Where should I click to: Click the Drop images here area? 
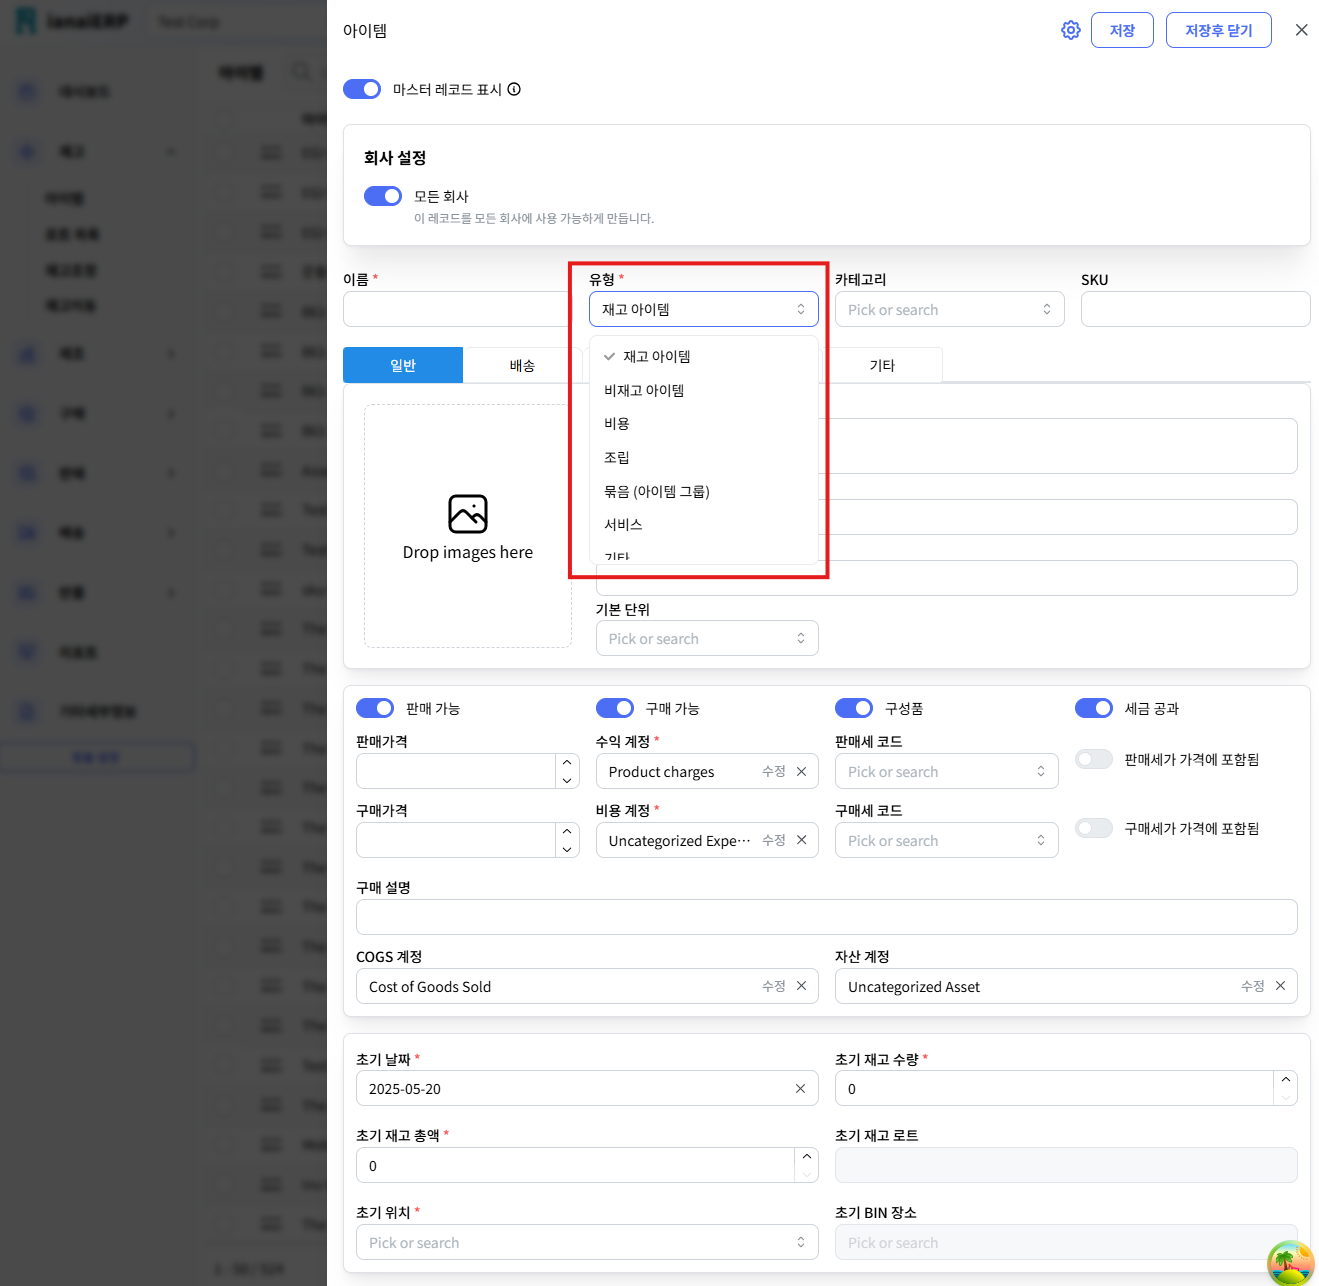(x=468, y=526)
